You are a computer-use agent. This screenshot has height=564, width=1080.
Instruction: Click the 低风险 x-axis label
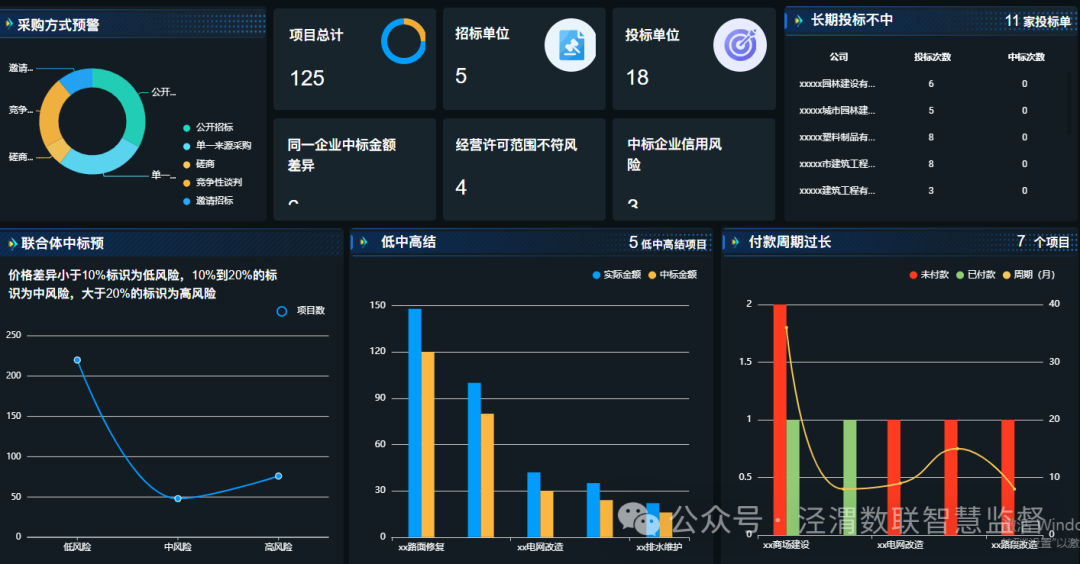77,547
